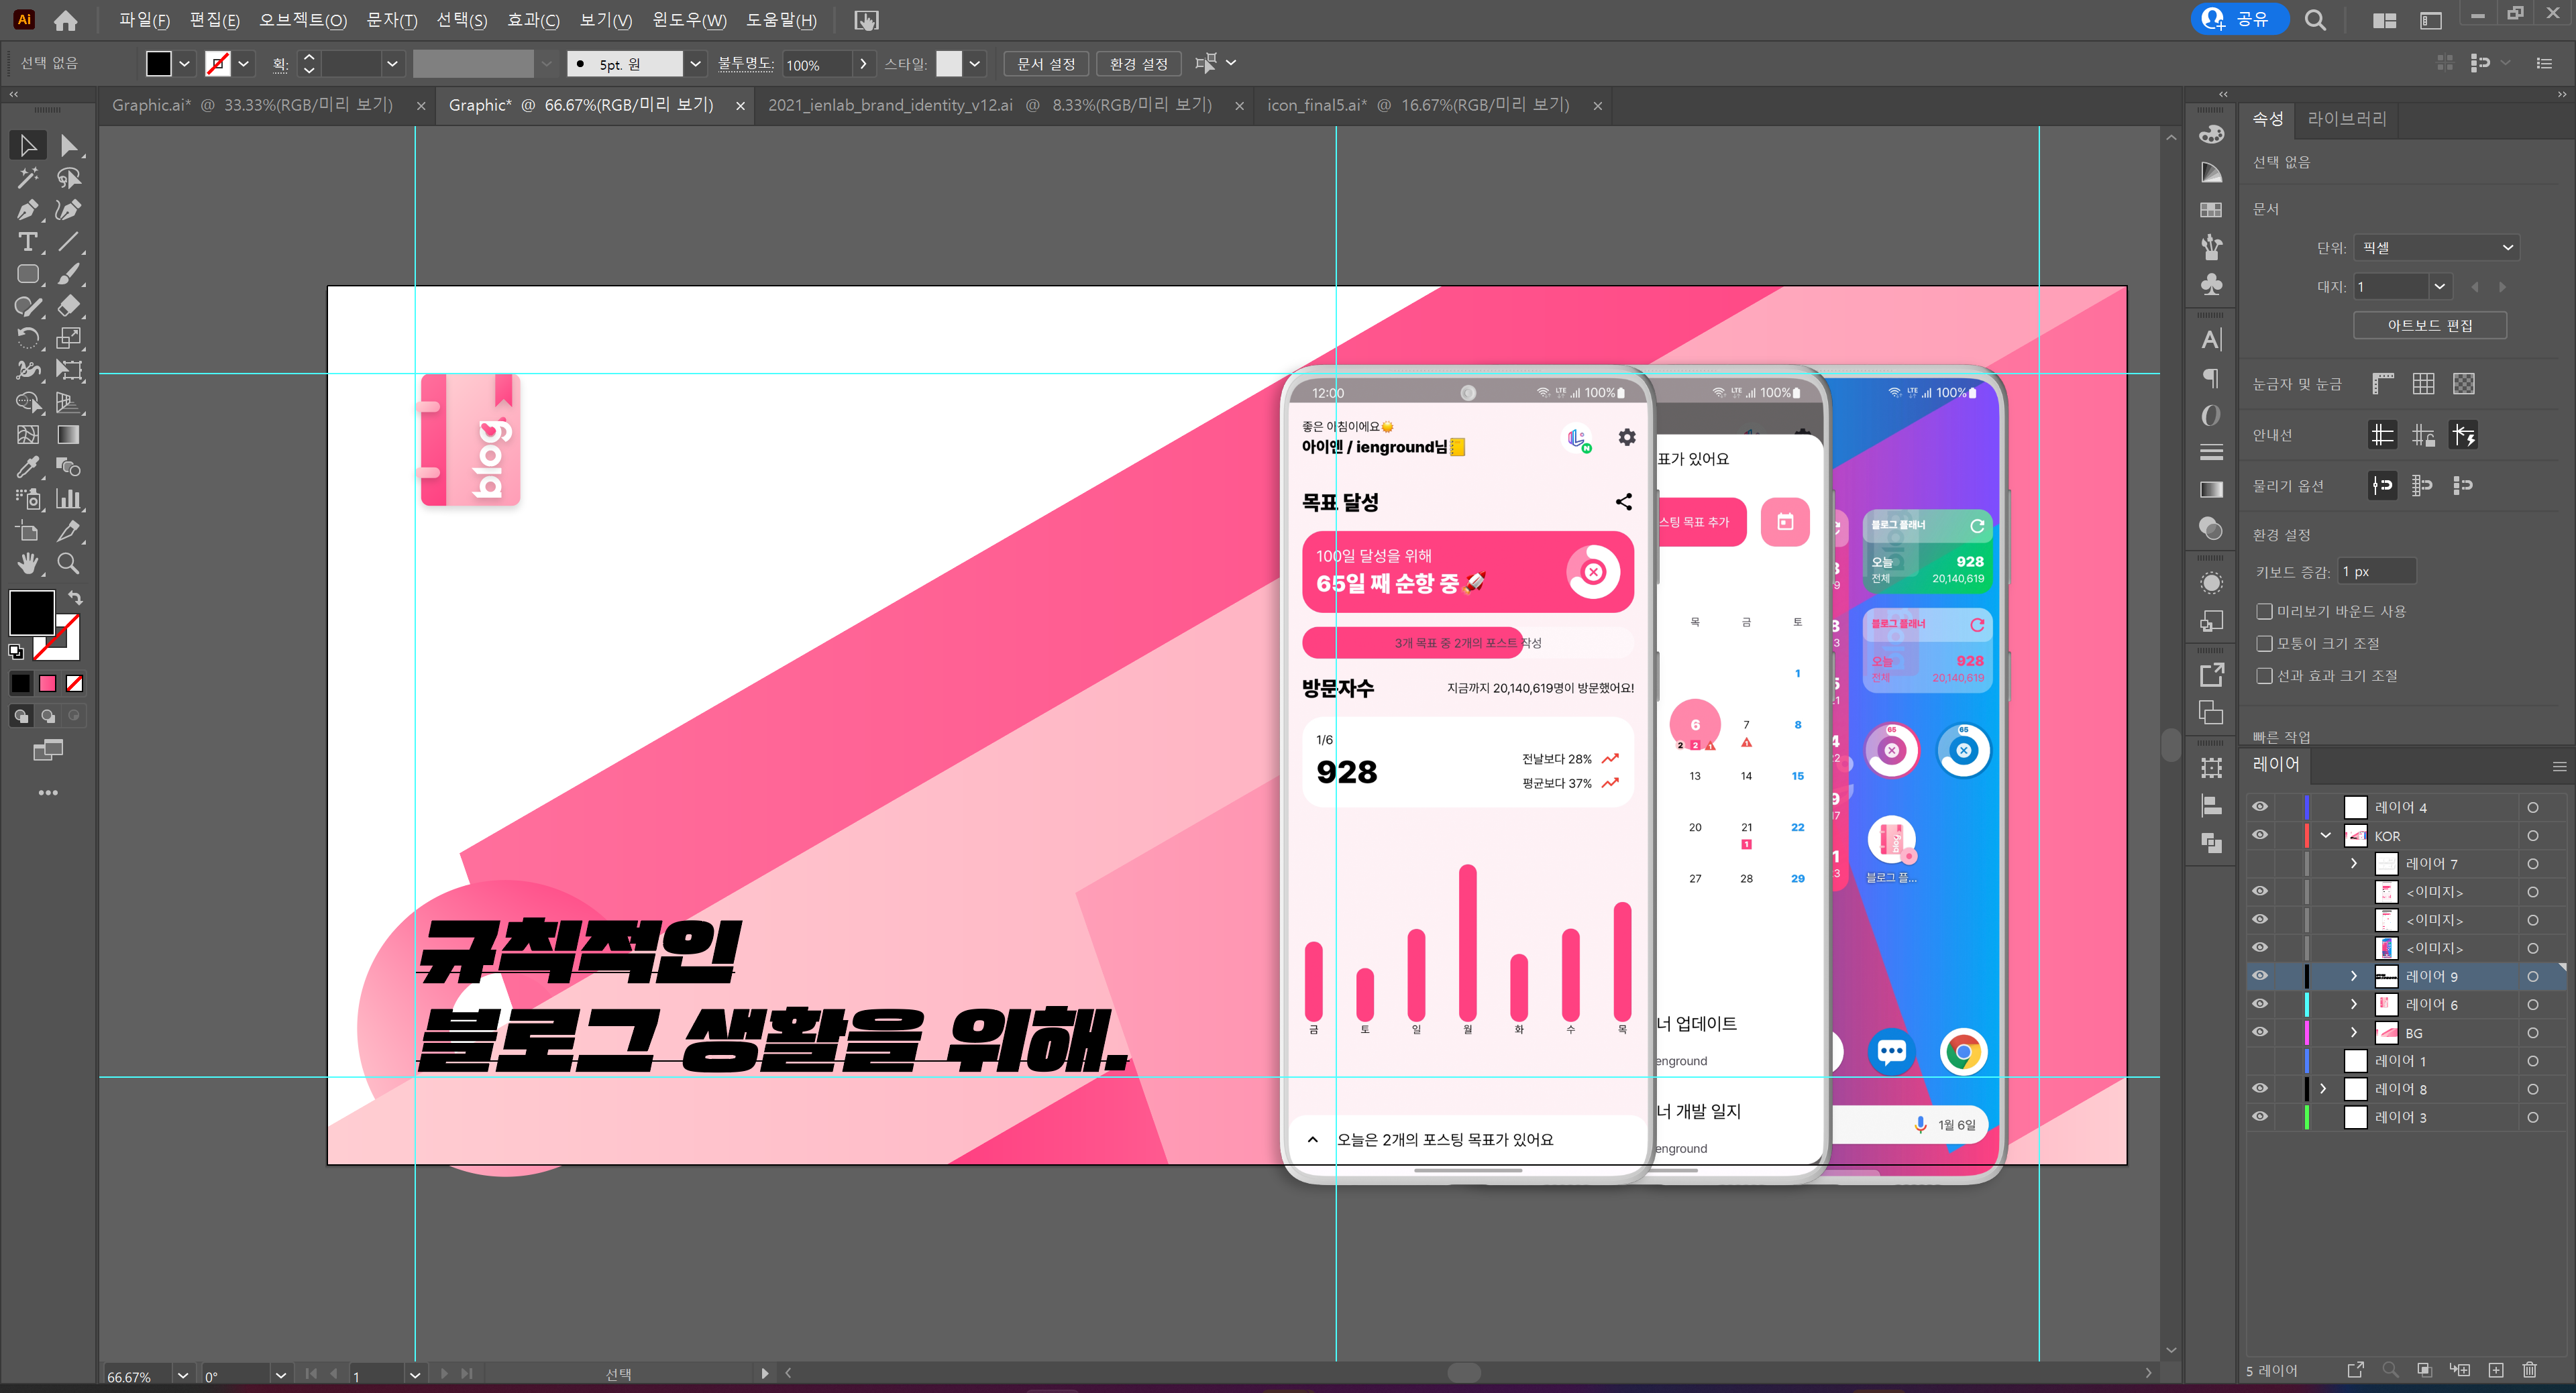The width and height of the screenshot is (2576, 1393).
Task: Click the black fill color swatch in toolbar
Action: pos(158,64)
